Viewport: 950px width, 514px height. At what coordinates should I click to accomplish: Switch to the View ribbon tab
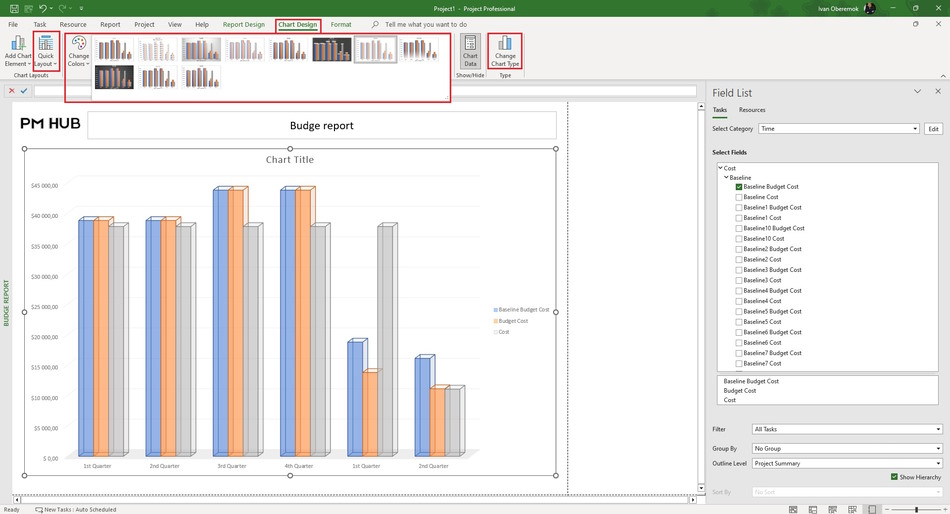point(174,24)
